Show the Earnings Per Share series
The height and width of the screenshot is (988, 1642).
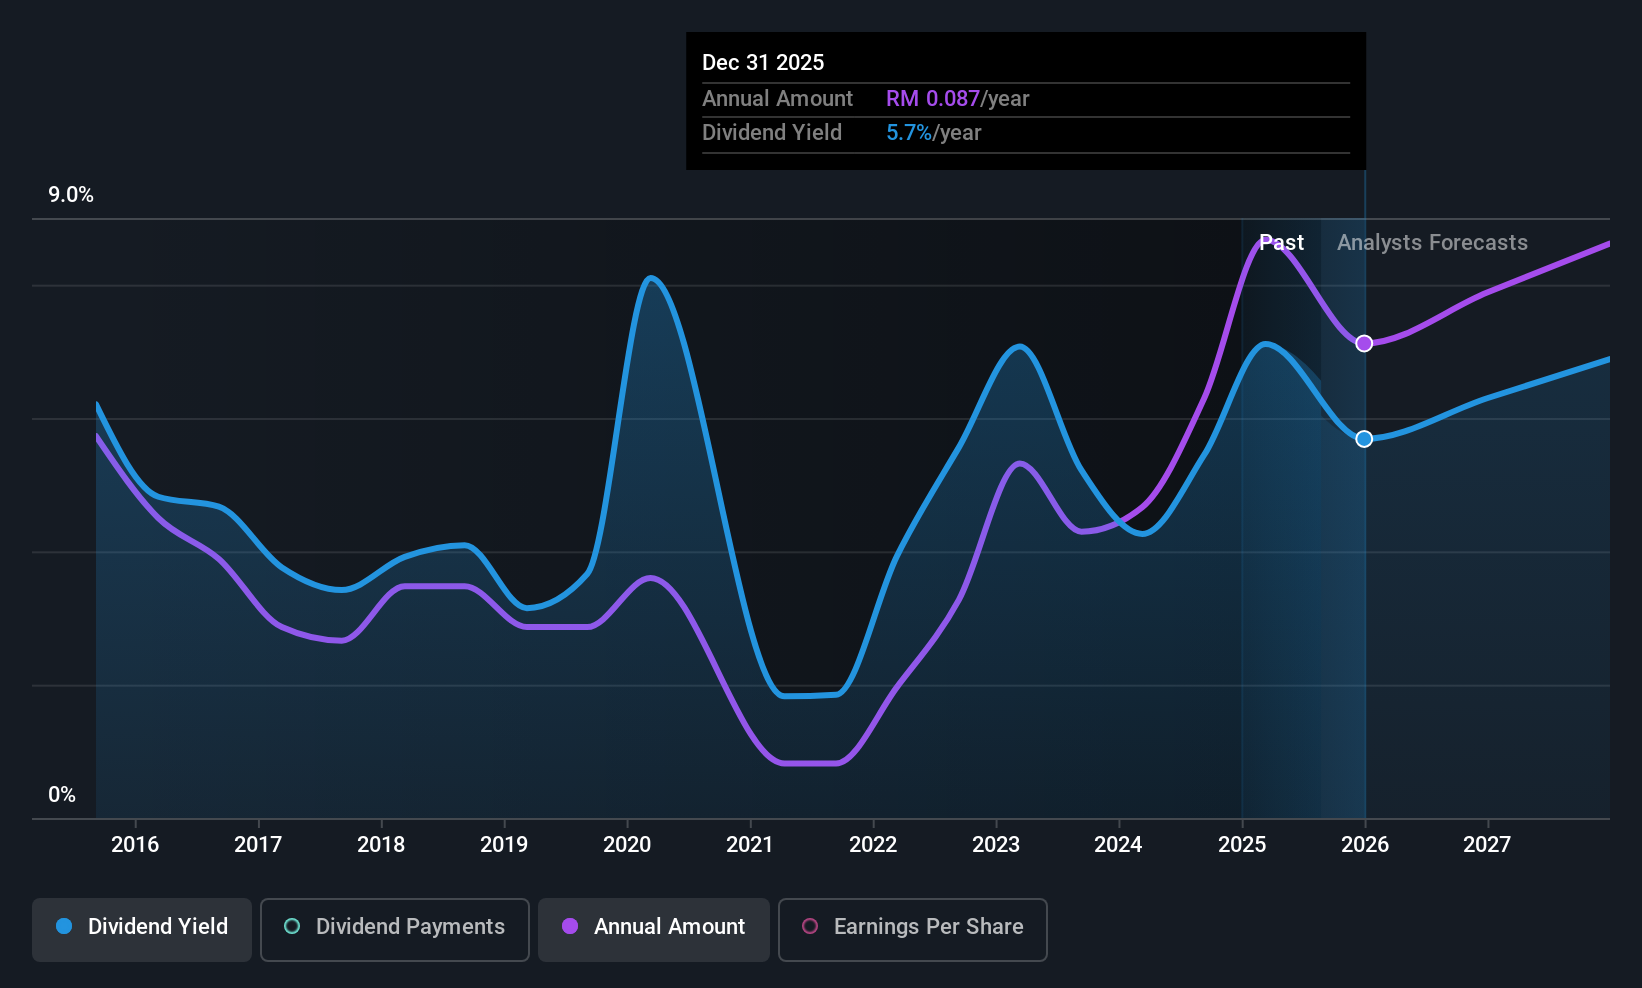(x=912, y=927)
